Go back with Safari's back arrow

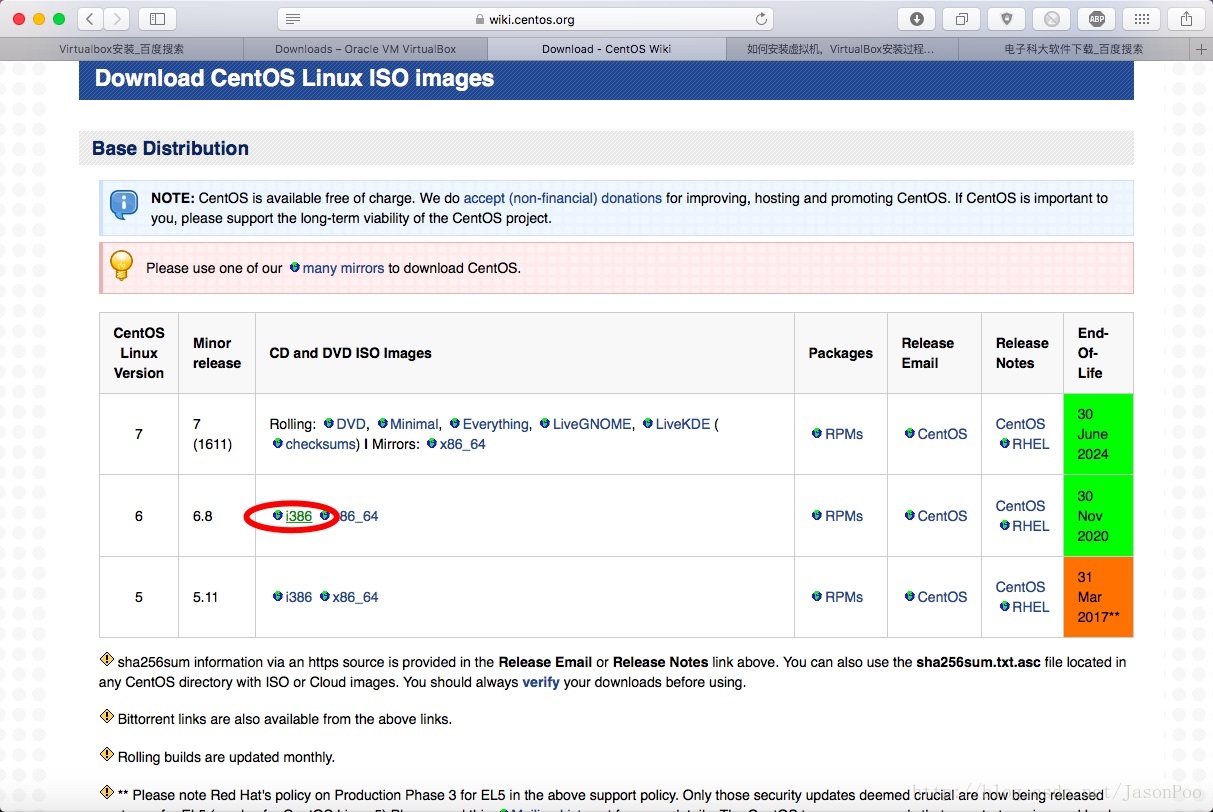(90, 18)
